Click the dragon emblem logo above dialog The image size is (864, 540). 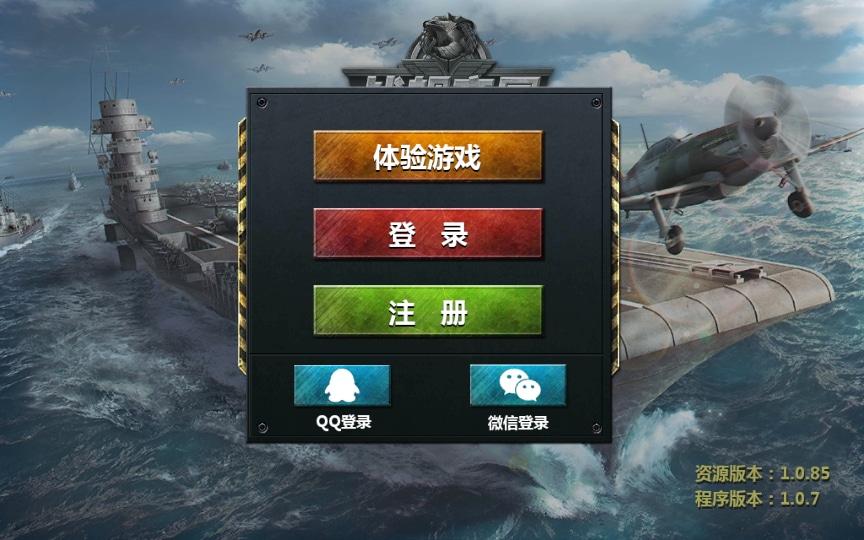pos(447,39)
